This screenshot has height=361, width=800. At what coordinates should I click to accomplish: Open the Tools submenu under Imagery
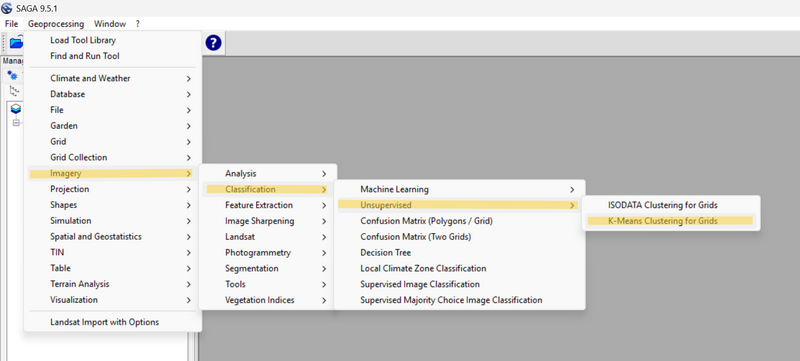point(267,285)
